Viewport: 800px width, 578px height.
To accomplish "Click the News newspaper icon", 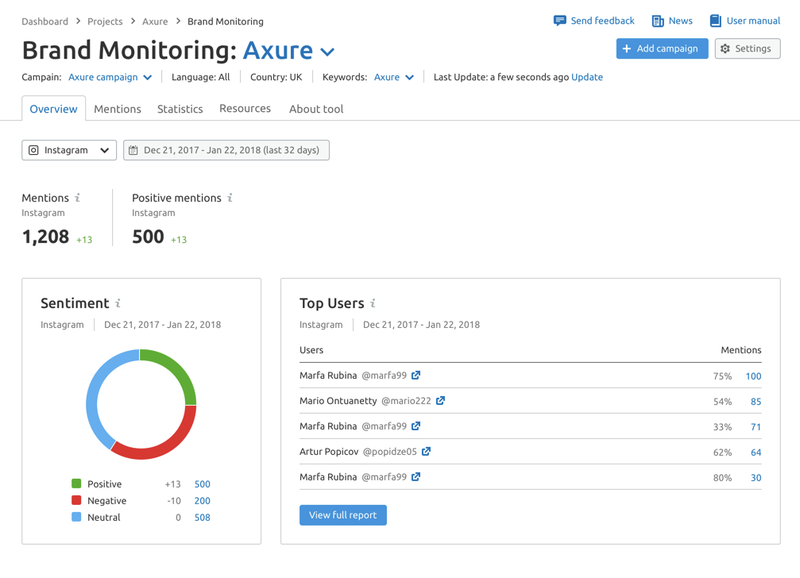I will [x=658, y=21].
